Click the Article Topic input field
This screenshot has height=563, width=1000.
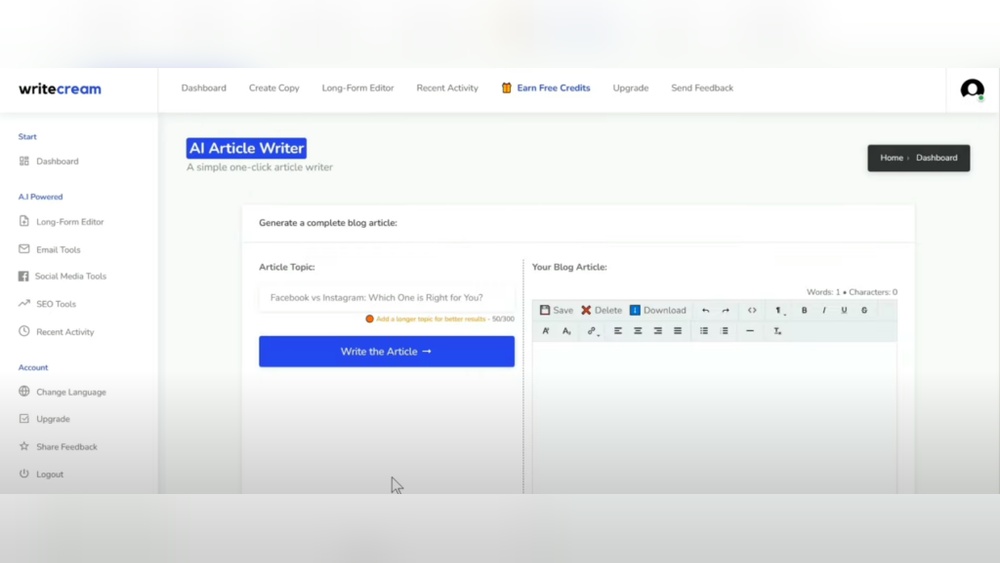[x=386, y=298]
